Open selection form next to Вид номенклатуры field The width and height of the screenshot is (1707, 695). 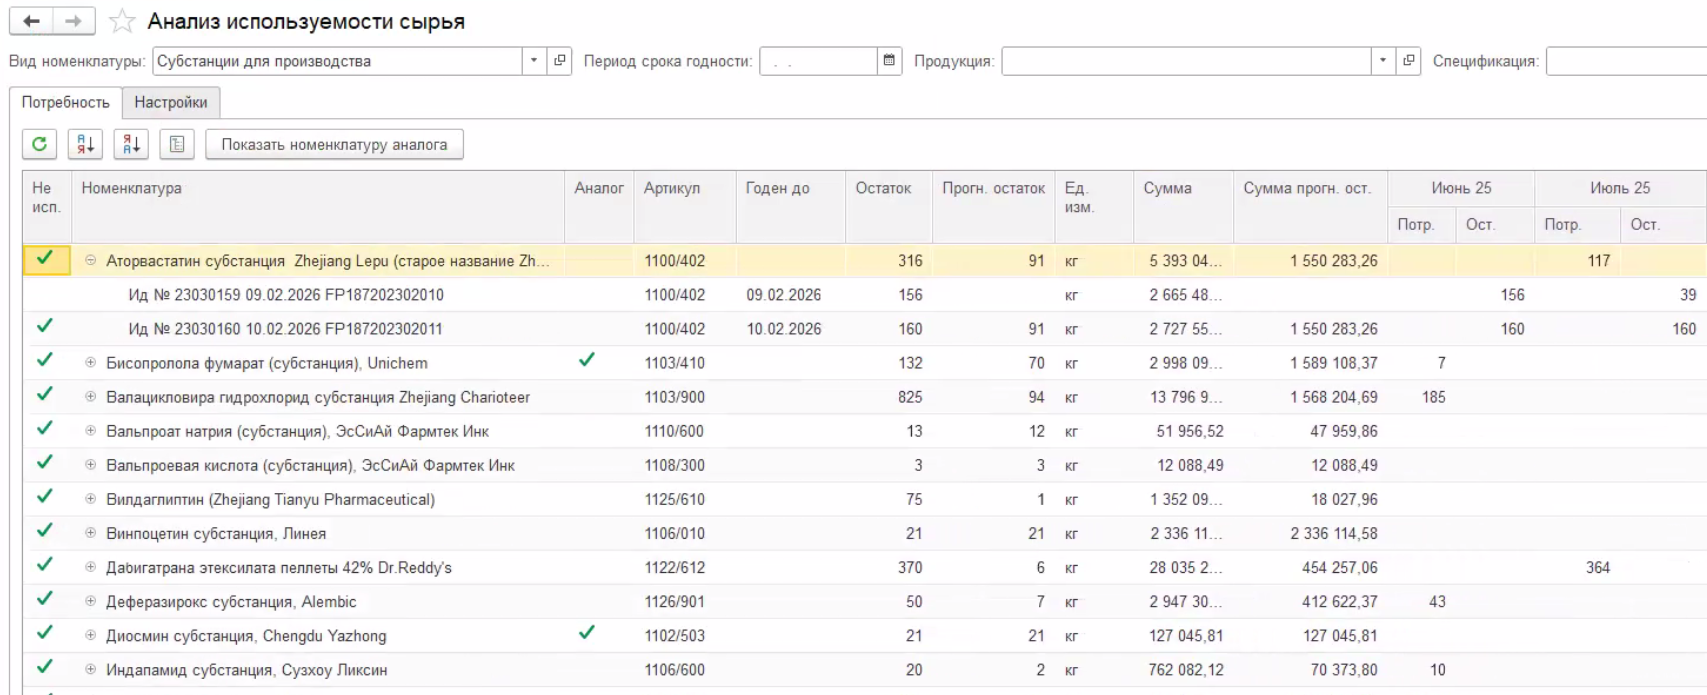[x=559, y=61]
